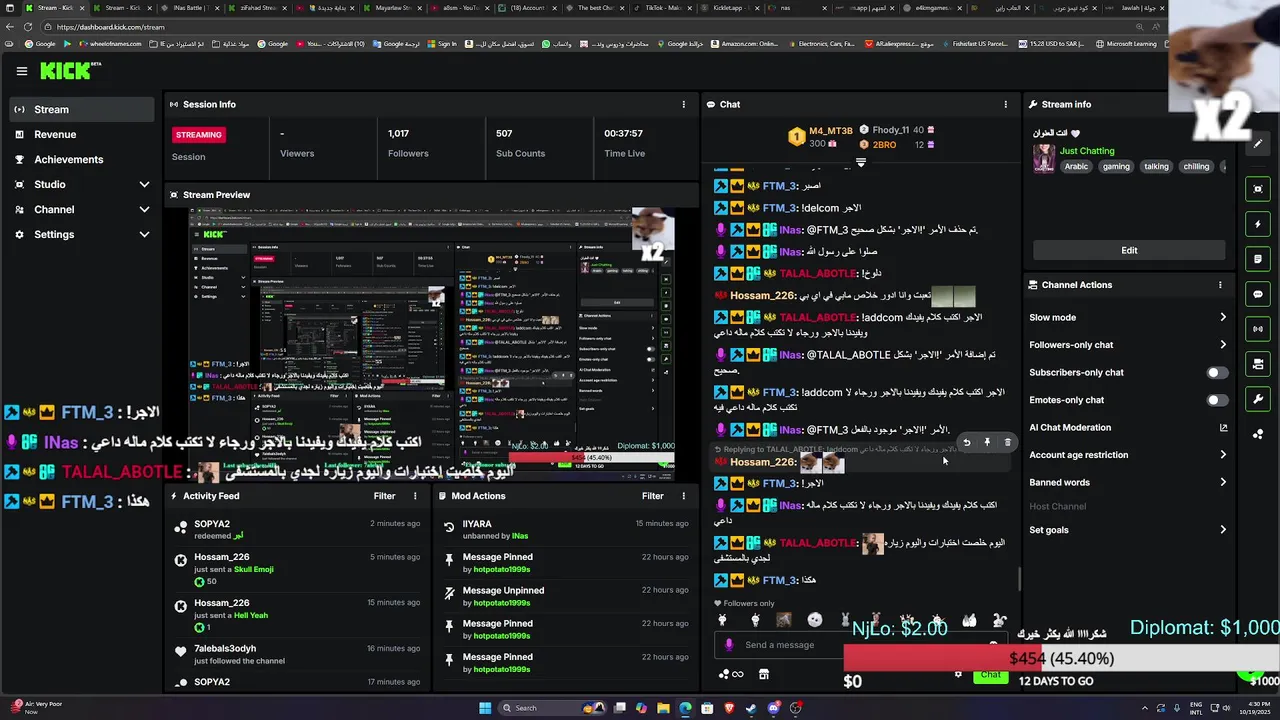
Task: Toggle the broadcast signal widget icon
Action: point(1258,329)
